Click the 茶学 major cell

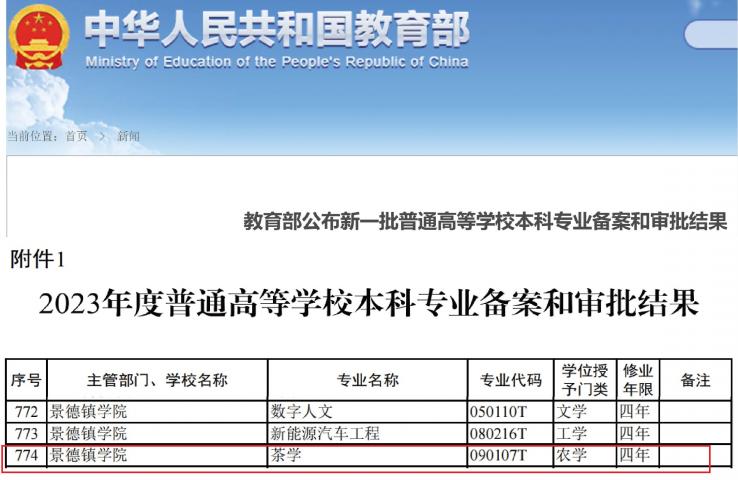[x=368, y=455]
